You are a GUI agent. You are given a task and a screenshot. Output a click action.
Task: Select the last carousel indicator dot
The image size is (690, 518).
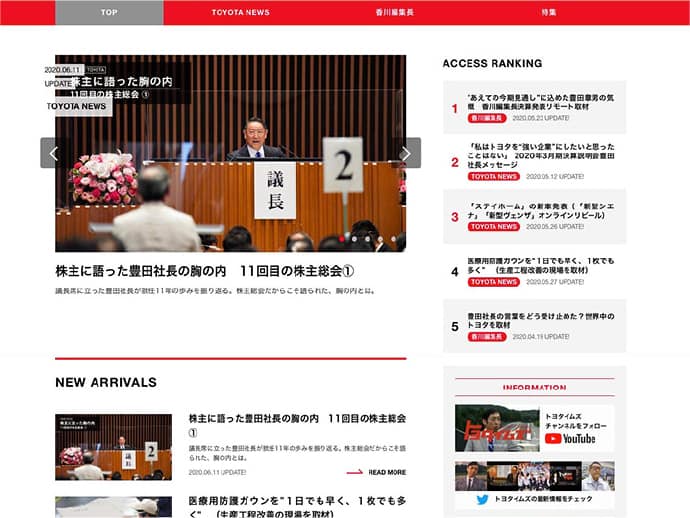point(394,239)
